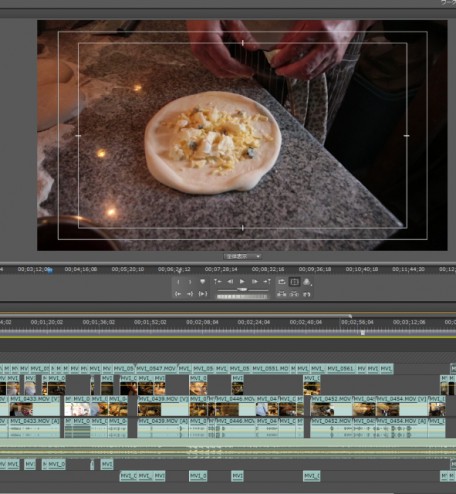The width and height of the screenshot is (456, 494).
Task: Select MVI_0433.MOV [A] audio clip
Action: click(34, 428)
